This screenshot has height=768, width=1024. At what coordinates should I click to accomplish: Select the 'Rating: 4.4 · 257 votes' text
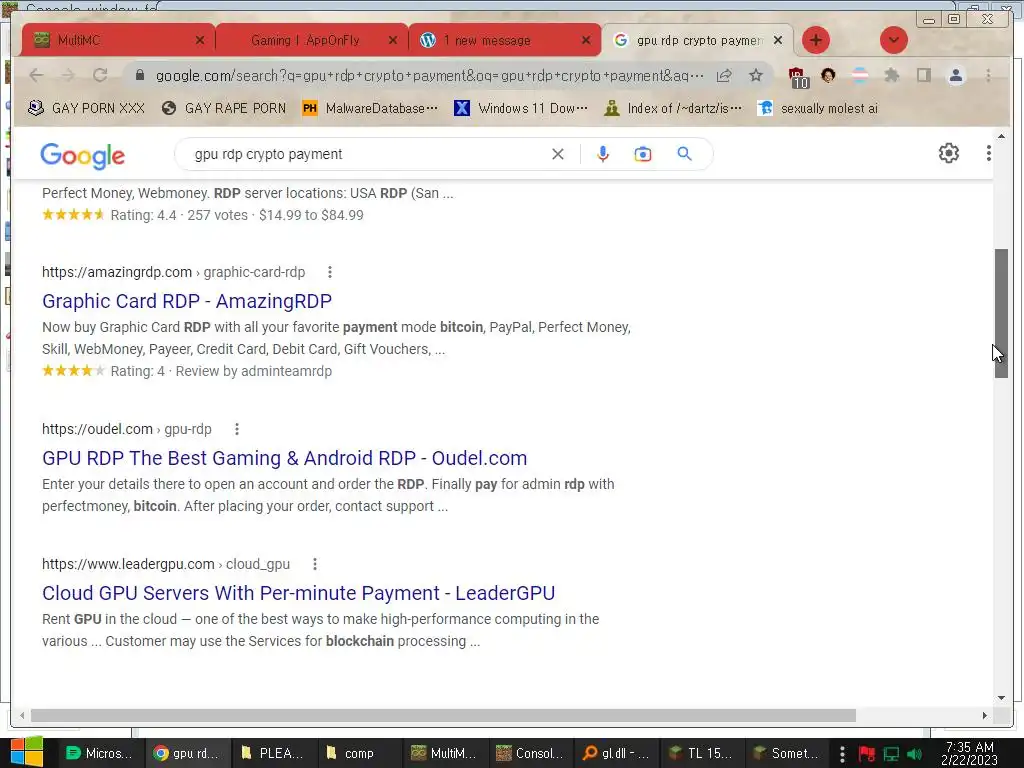[179, 216]
